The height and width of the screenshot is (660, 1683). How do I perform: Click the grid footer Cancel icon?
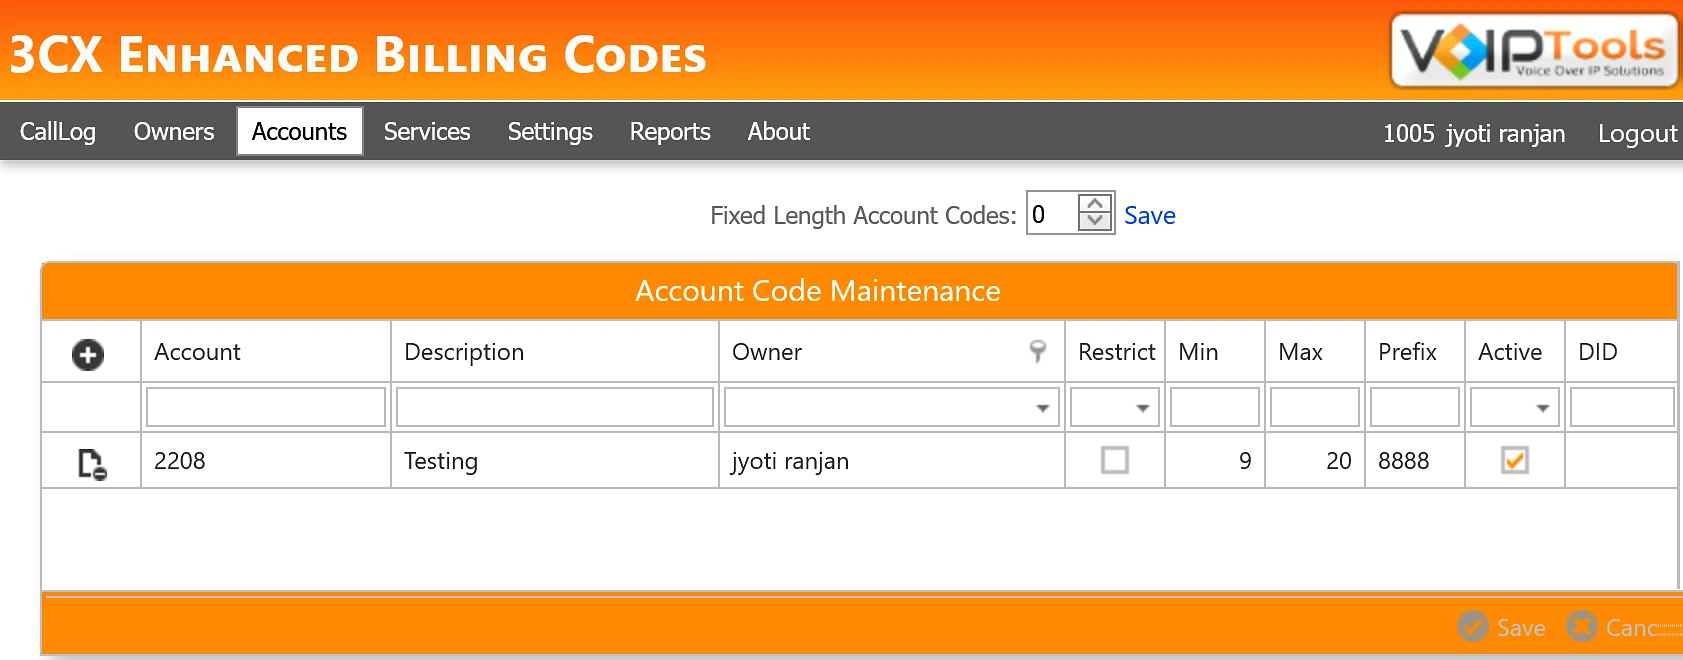1581,626
